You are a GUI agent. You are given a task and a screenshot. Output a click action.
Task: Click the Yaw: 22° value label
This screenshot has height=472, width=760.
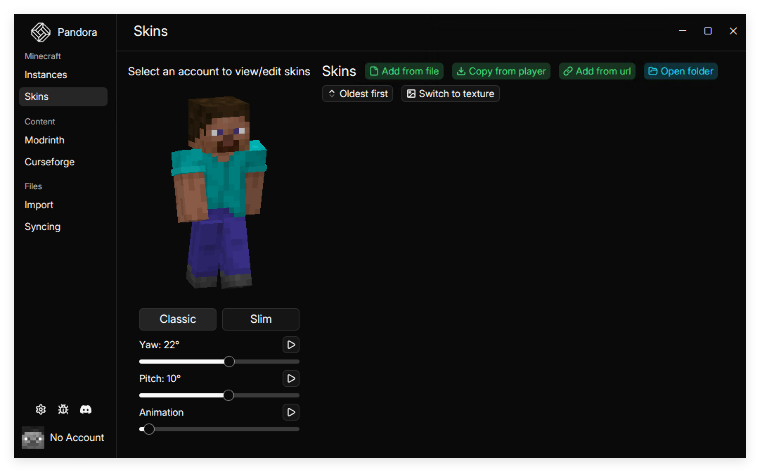(159, 345)
